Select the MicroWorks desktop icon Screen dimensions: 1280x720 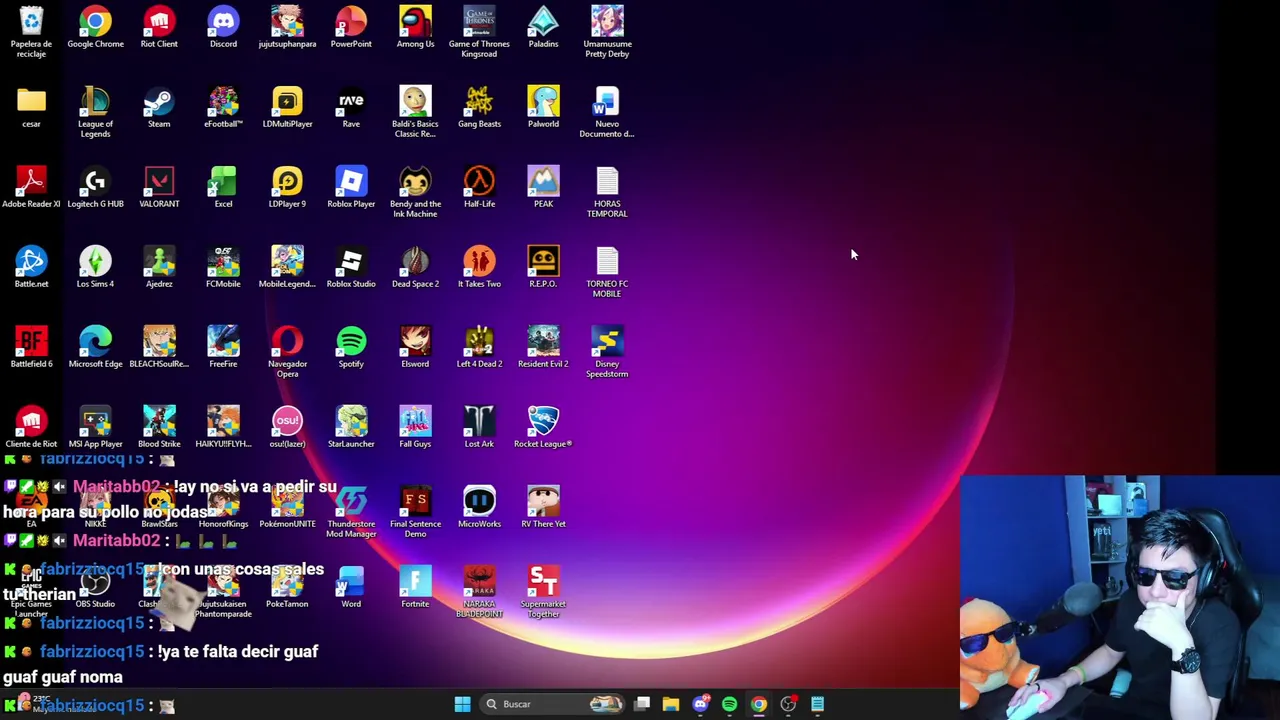(x=479, y=507)
